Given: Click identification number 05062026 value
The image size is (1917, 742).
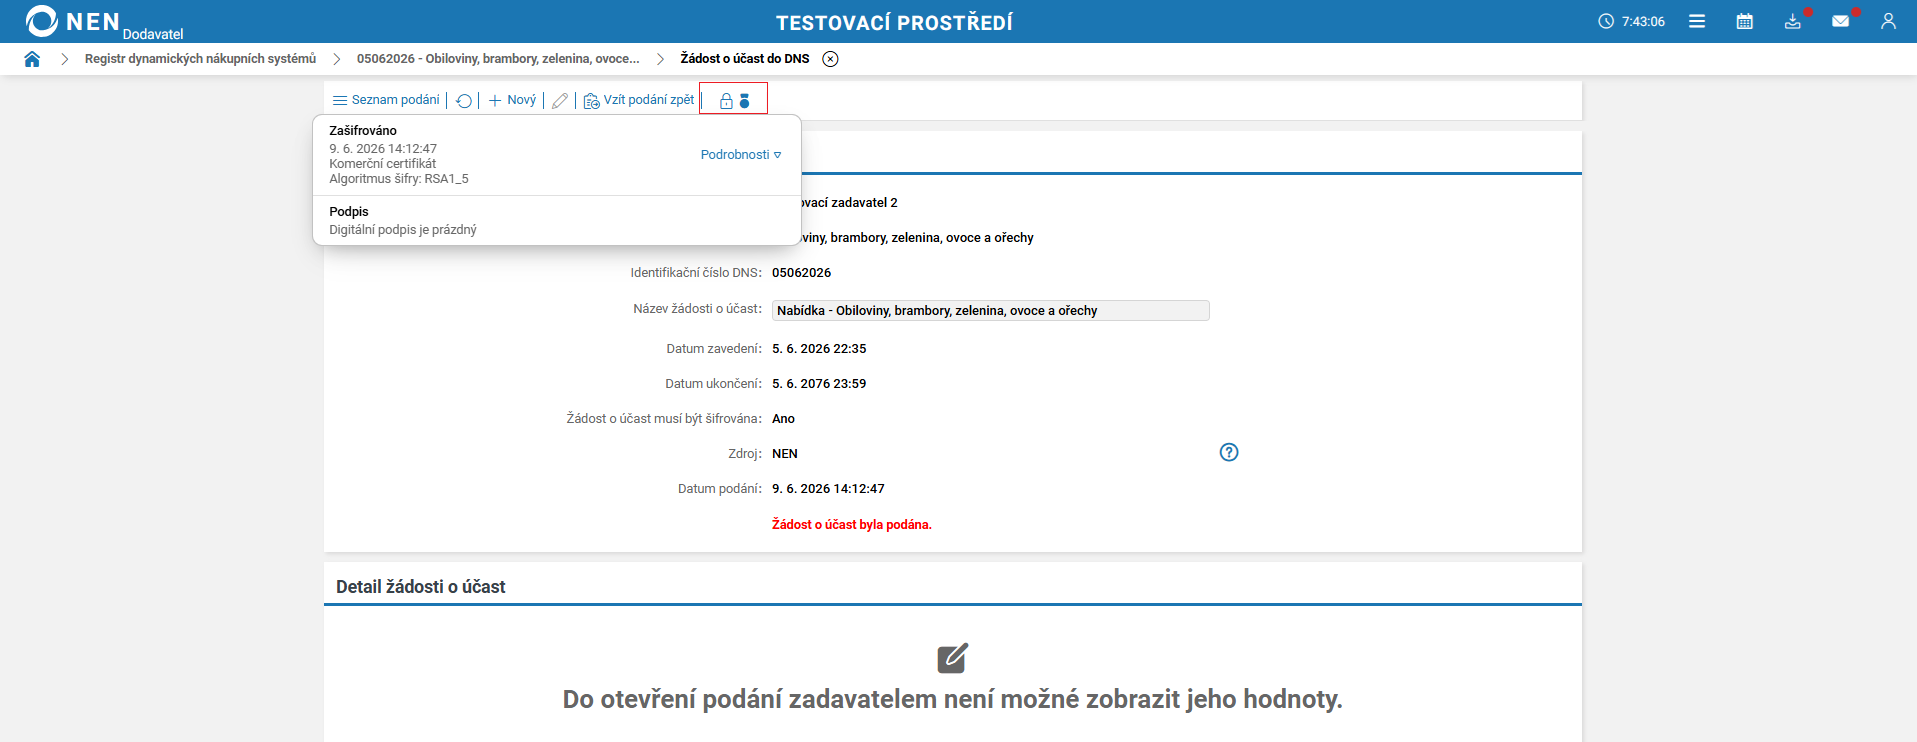Looking at the screenshot, I should (802, 273).
